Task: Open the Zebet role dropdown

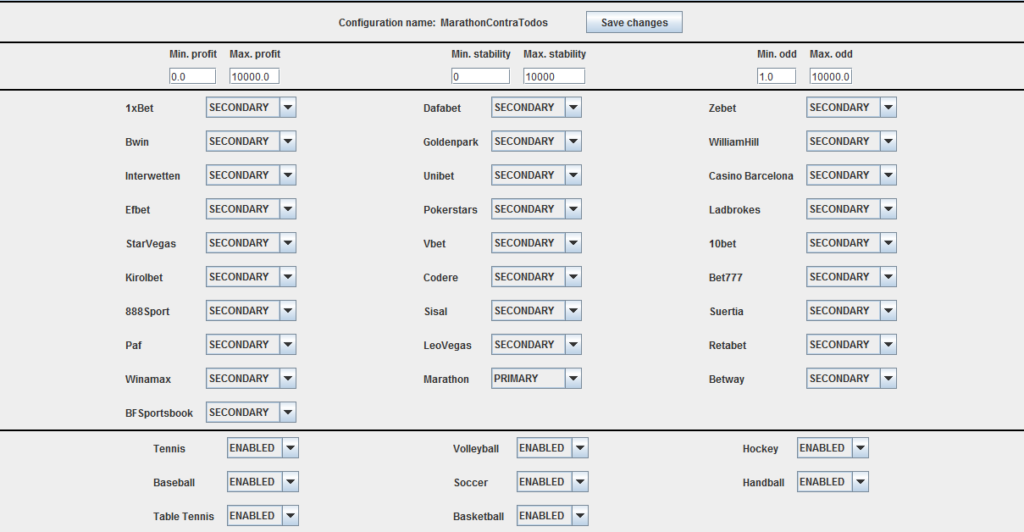Action: click(x=852, y=108)
